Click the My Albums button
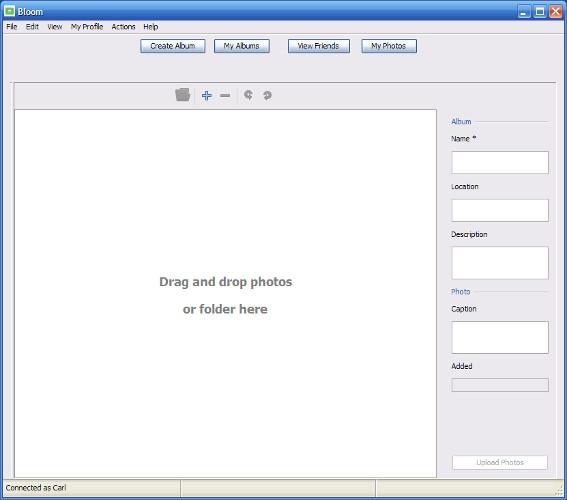The image size is (567, 500). coord(242,46)
